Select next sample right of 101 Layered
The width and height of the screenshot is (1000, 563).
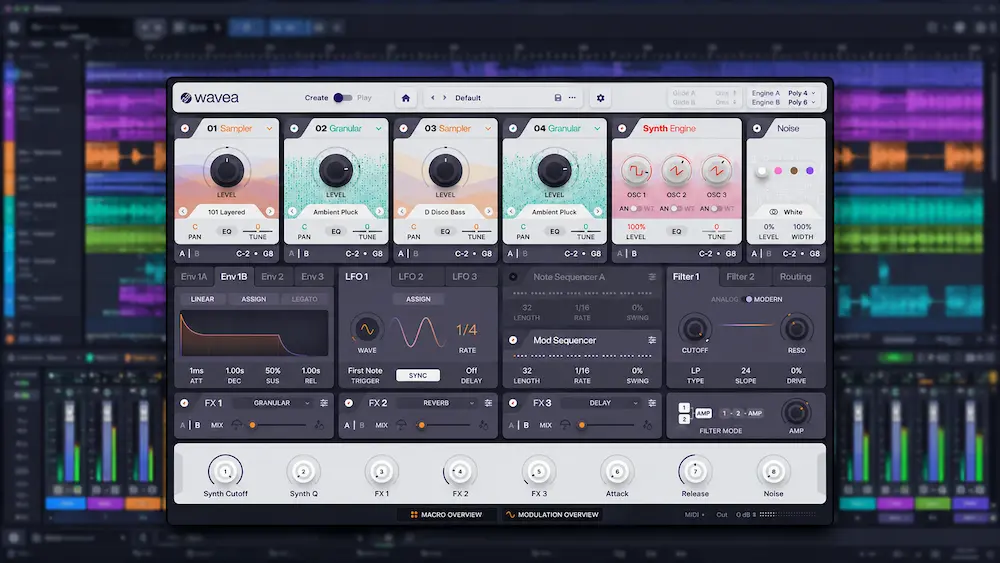270,212
